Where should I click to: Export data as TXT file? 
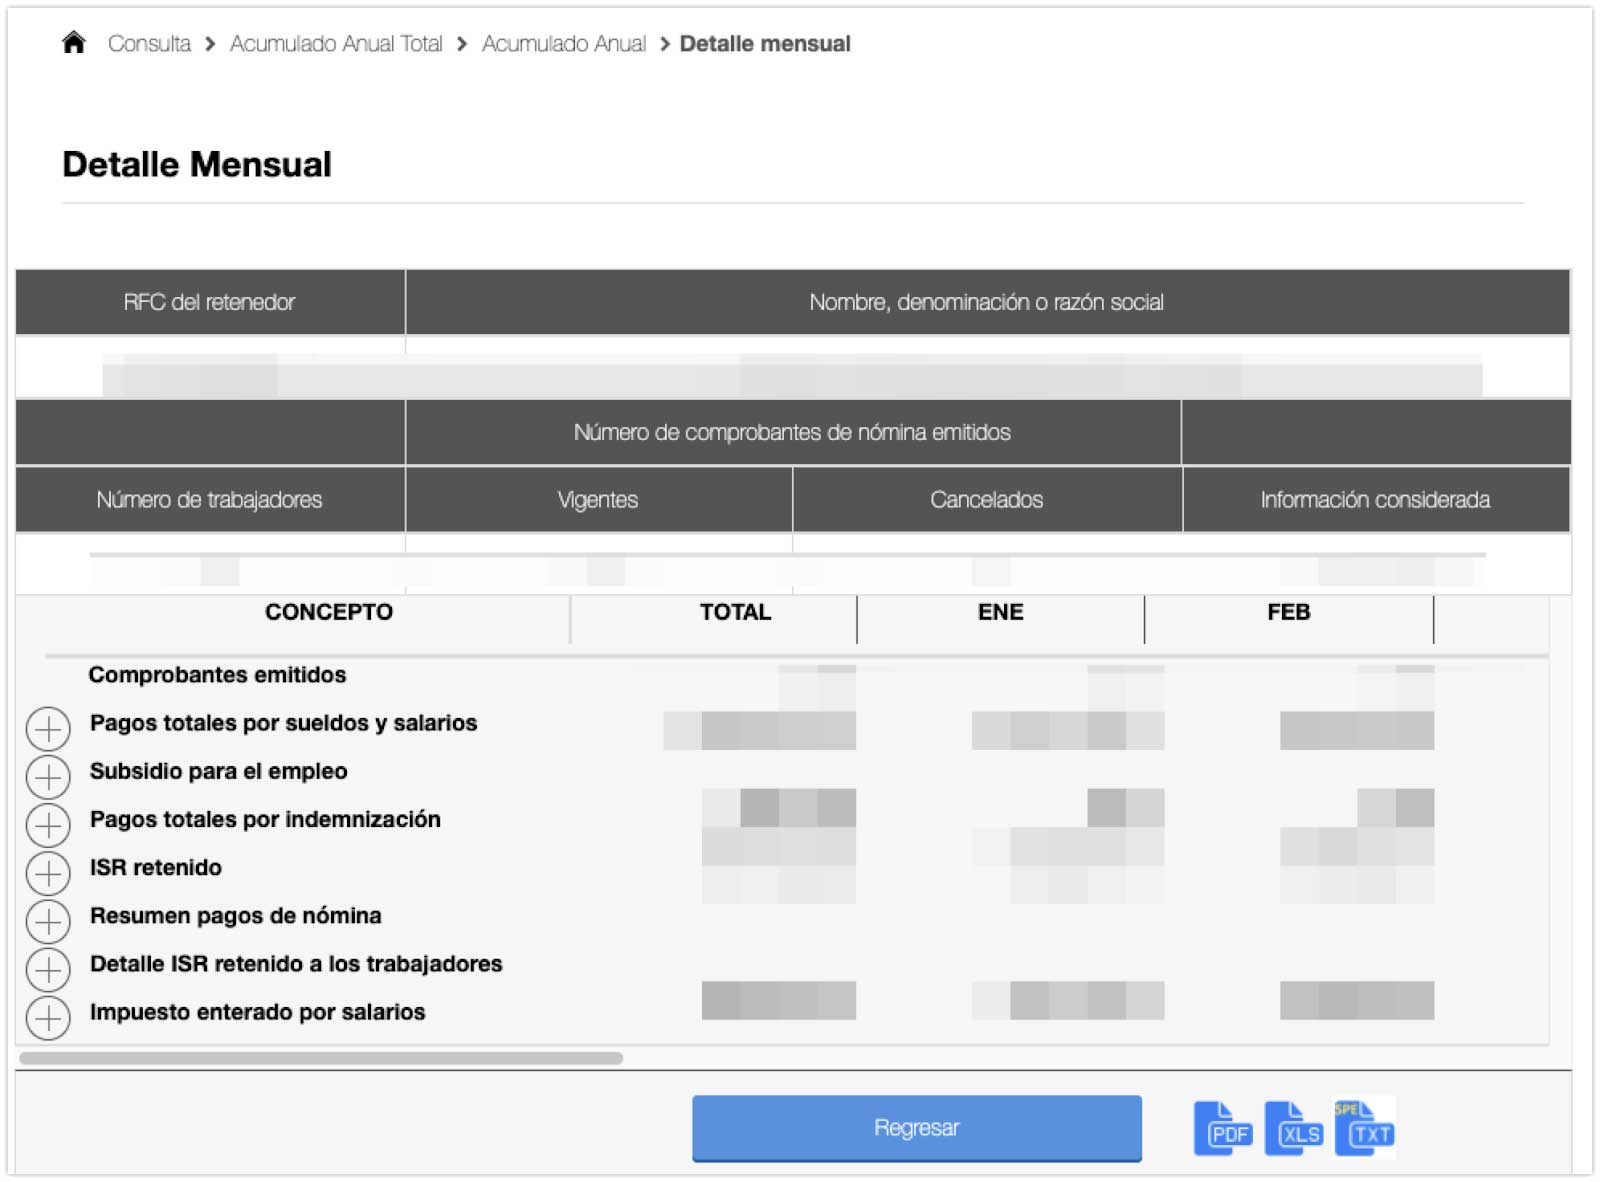1364,1128
